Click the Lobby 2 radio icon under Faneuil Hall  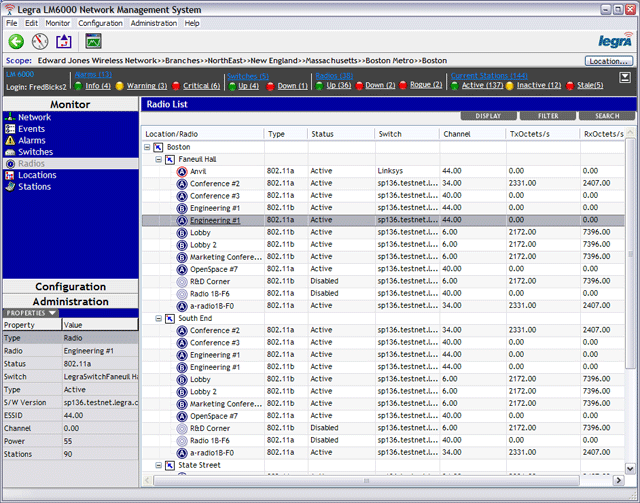pyautogui.click(x=182, y=245)
